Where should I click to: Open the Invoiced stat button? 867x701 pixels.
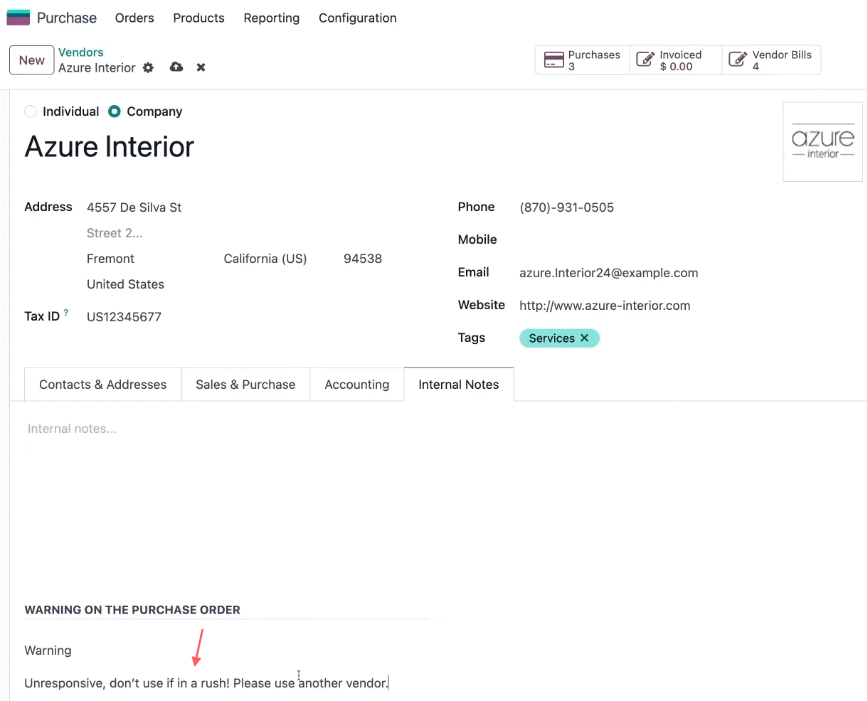[x=676, y=60]
